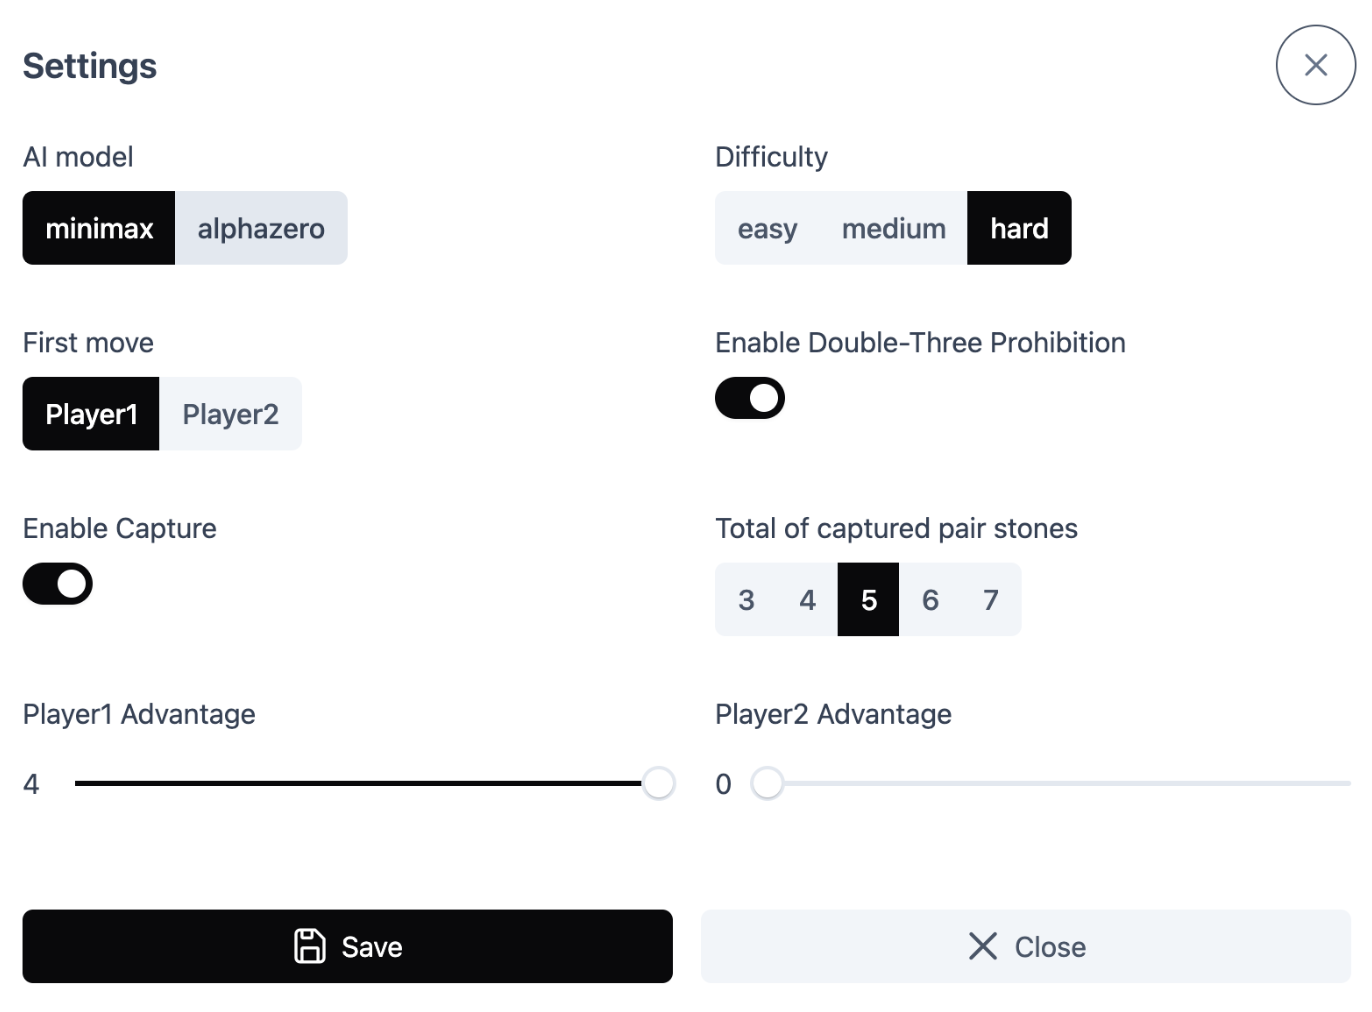Set total captured pair stones to 3
This screenshot has width=1372, height=1012.
[746, 600]
